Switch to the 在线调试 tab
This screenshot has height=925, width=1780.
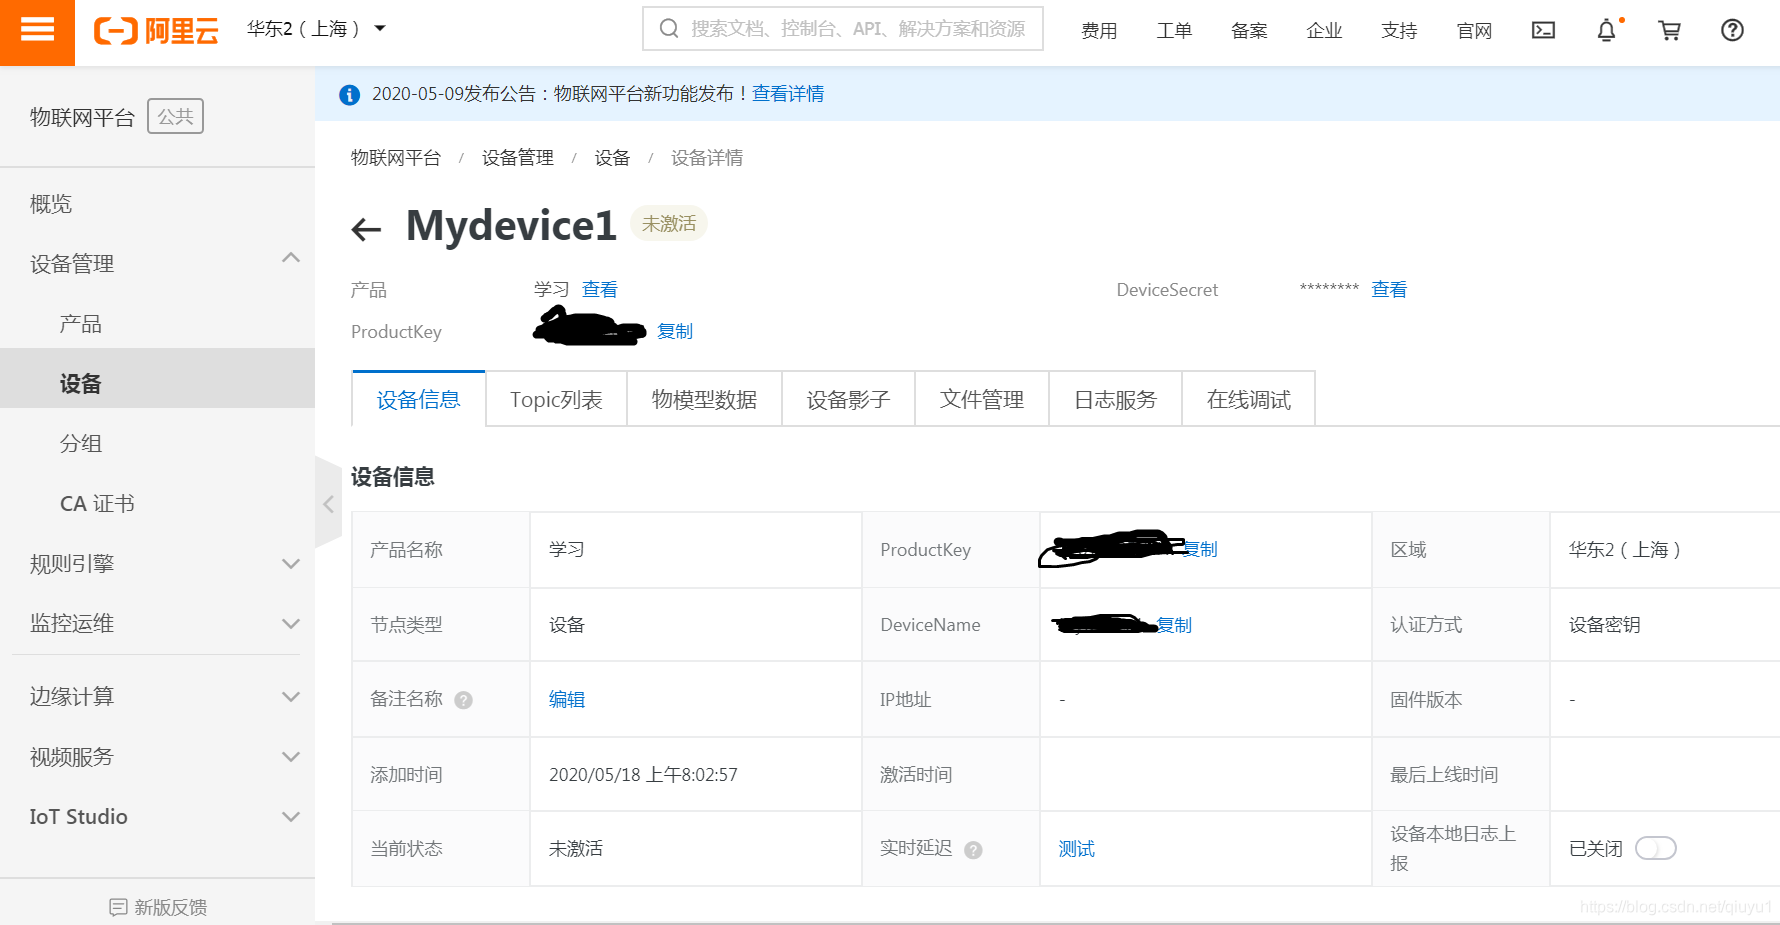point(1248,399)
